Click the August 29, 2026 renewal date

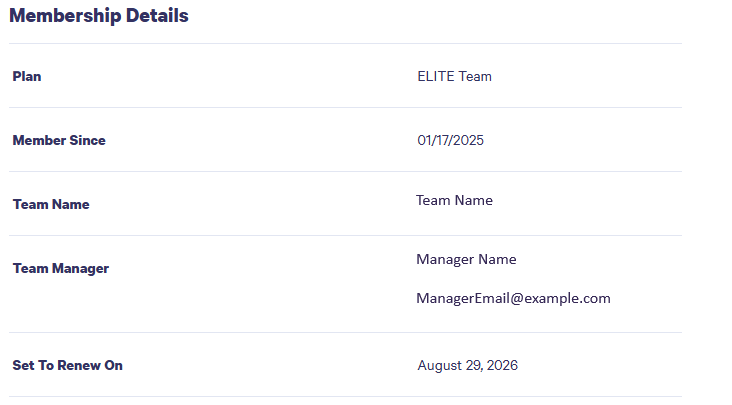click(x=467, y=365)
